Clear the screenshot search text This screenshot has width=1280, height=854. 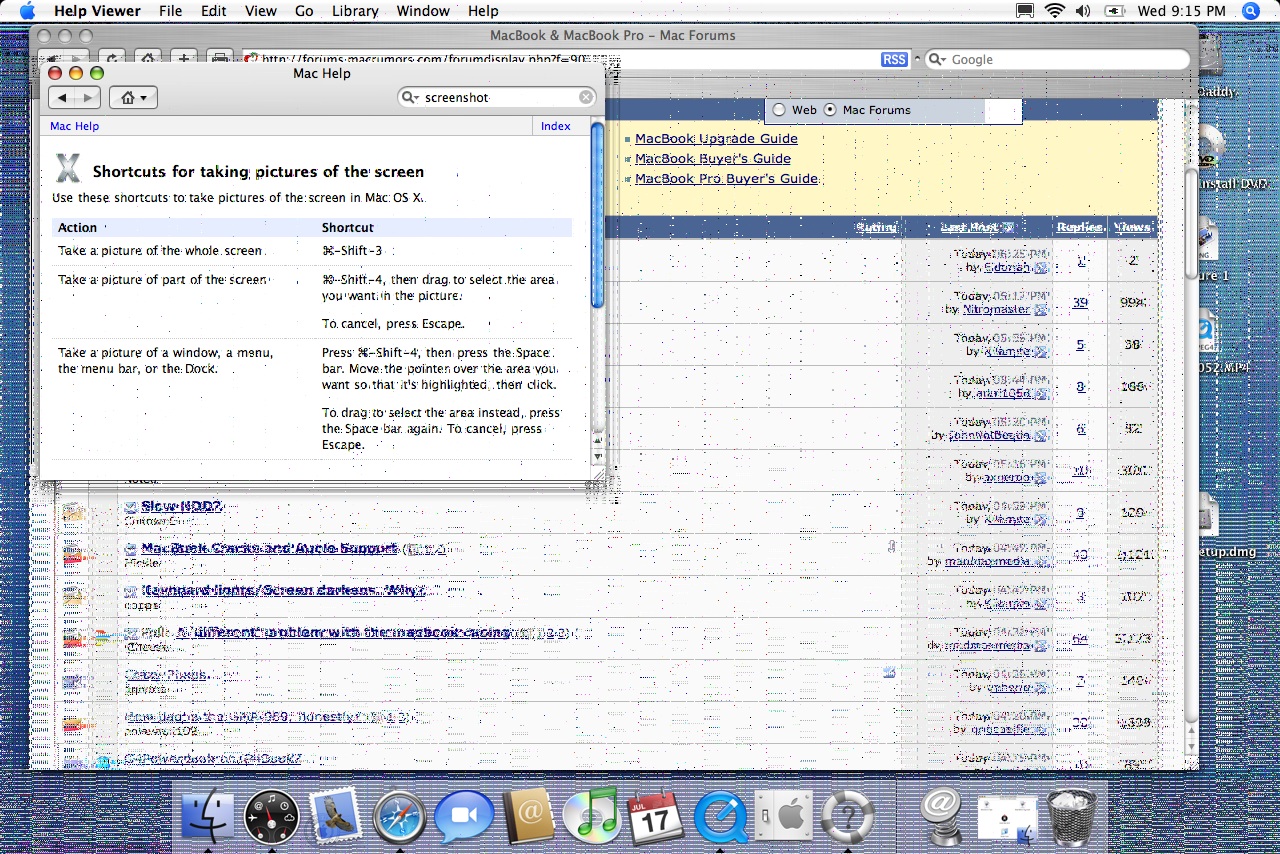tap(586, 97)
